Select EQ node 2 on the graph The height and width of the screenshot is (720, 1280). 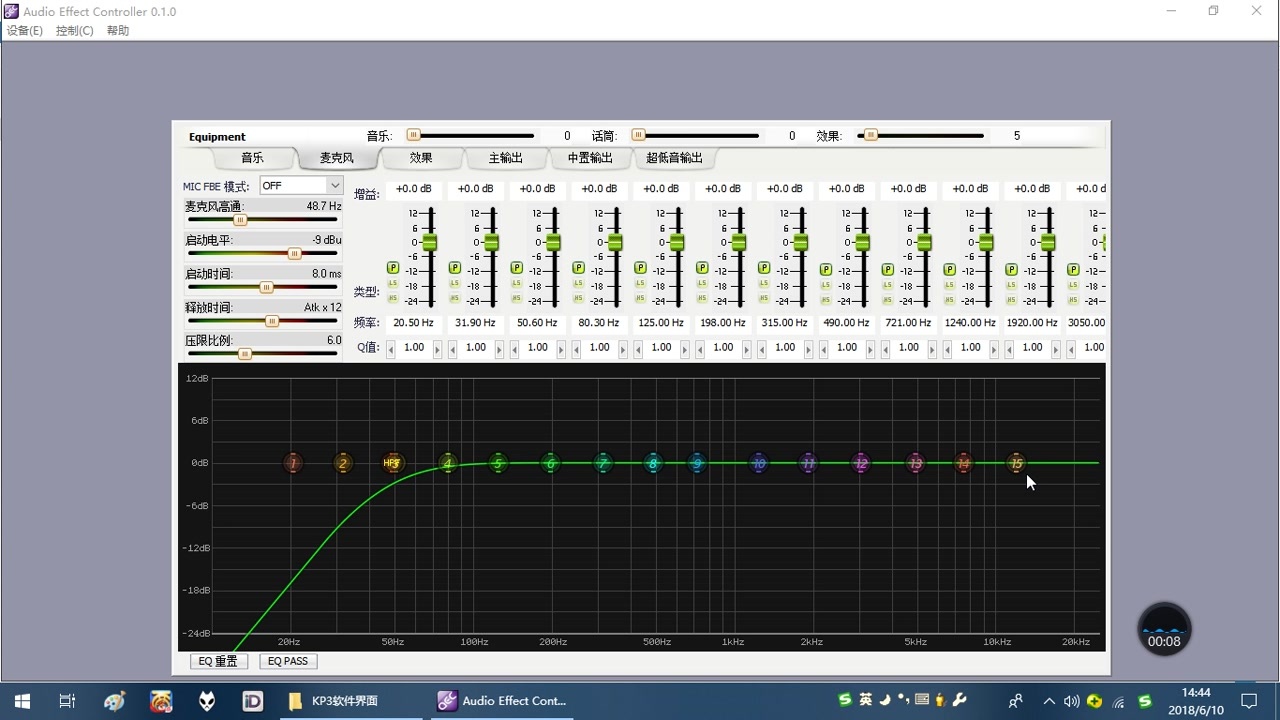(343, 463)
